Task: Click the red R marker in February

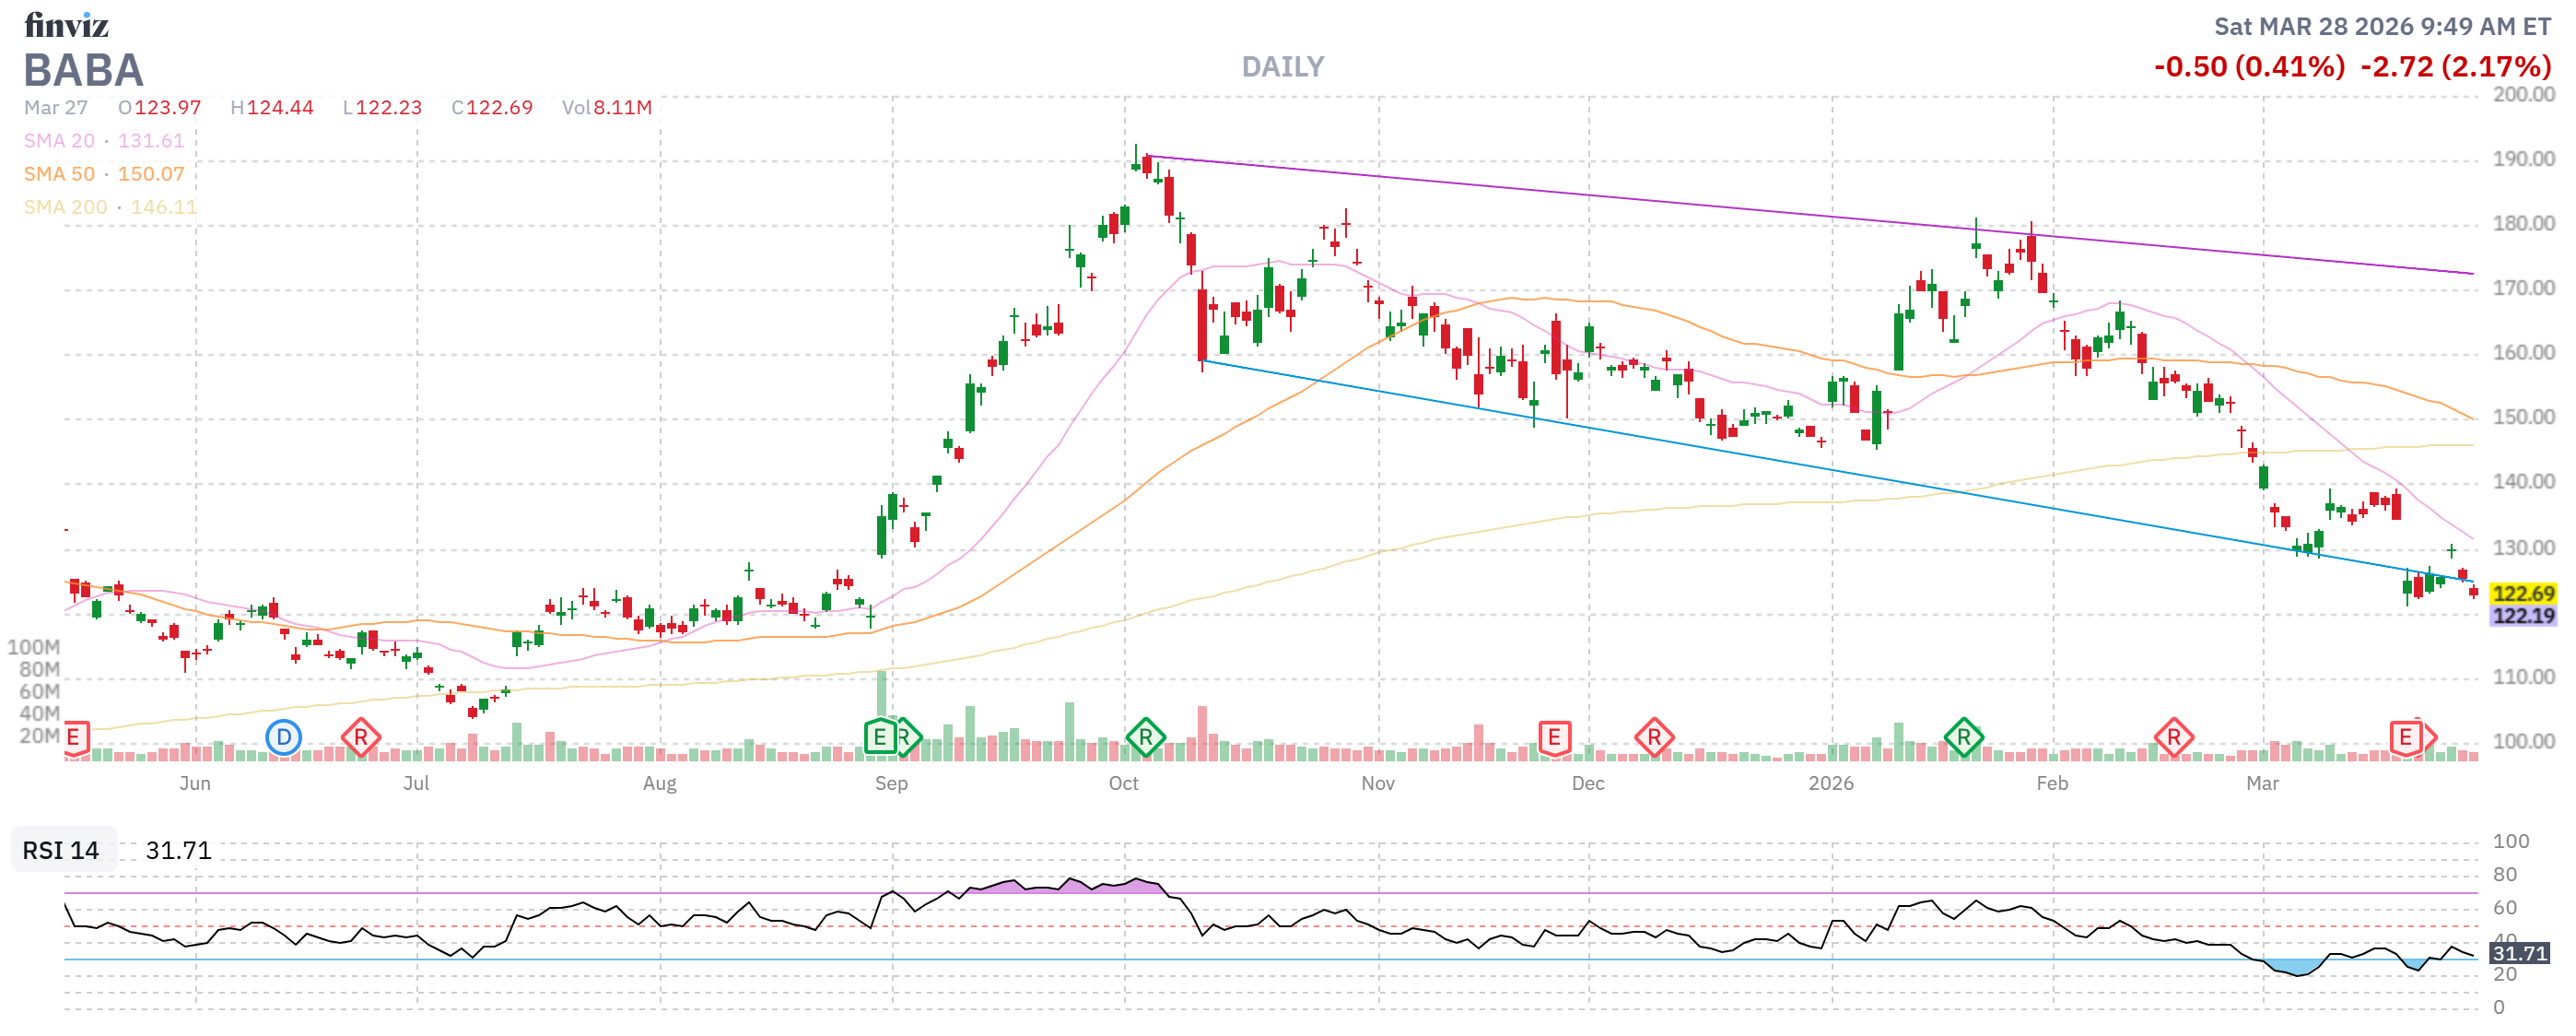Action: pyautogui.click(x=2173, y=738)
